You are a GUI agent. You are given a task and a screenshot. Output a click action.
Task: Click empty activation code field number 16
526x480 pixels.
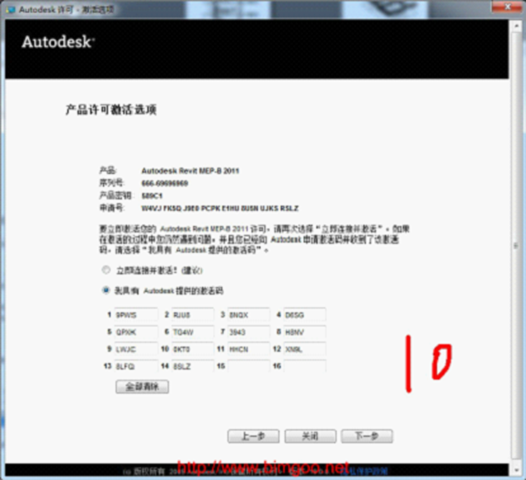click(305, 366)
